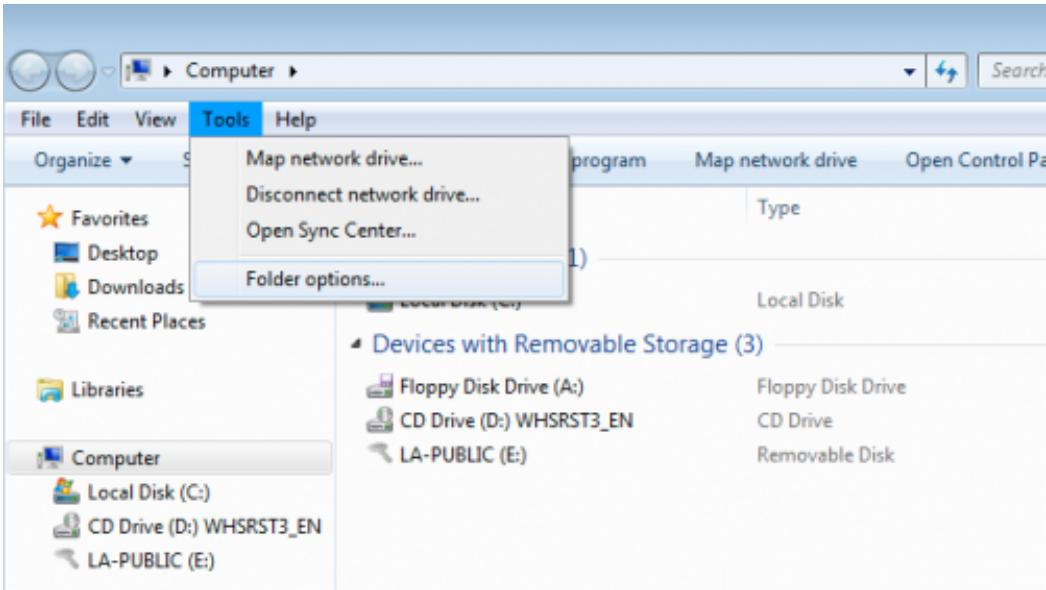
Task: Click Local Disk (C:) icon in navigation pane
Action: 66,492
